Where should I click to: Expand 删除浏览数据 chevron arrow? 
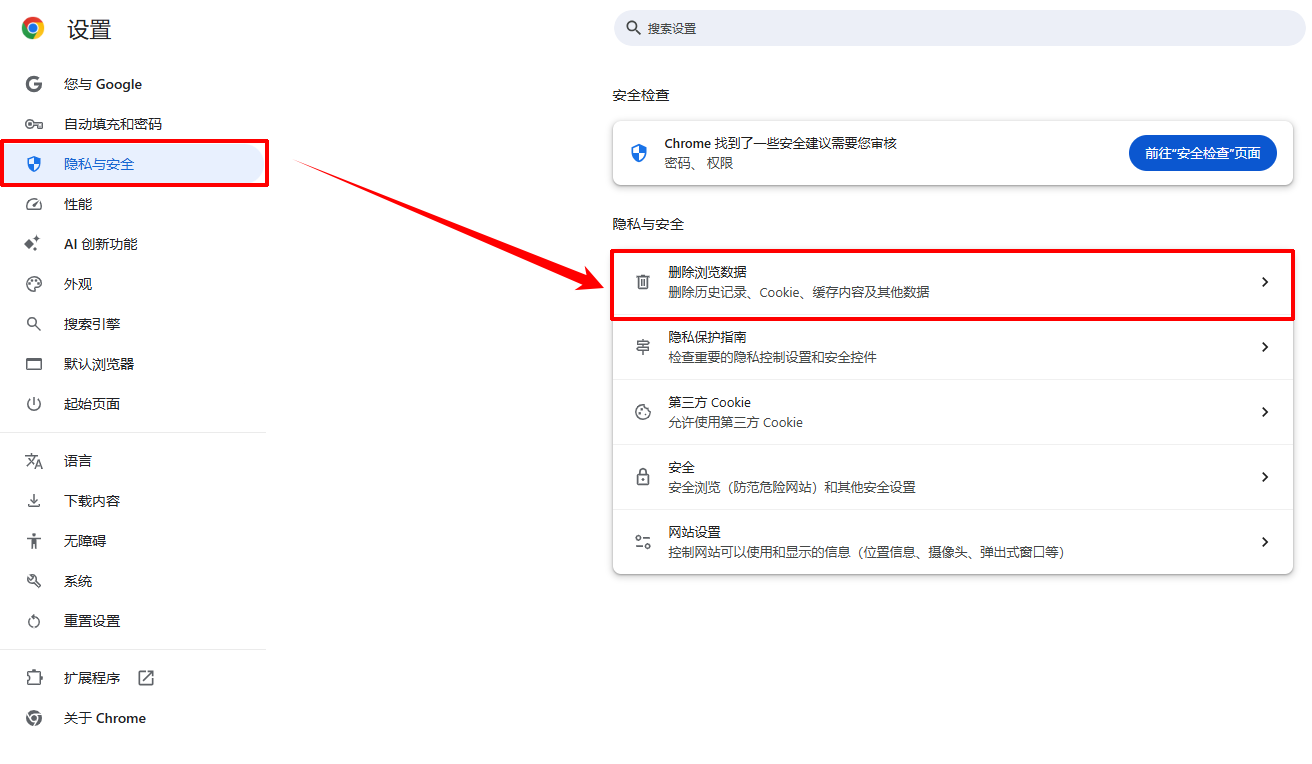(1265, 282)
